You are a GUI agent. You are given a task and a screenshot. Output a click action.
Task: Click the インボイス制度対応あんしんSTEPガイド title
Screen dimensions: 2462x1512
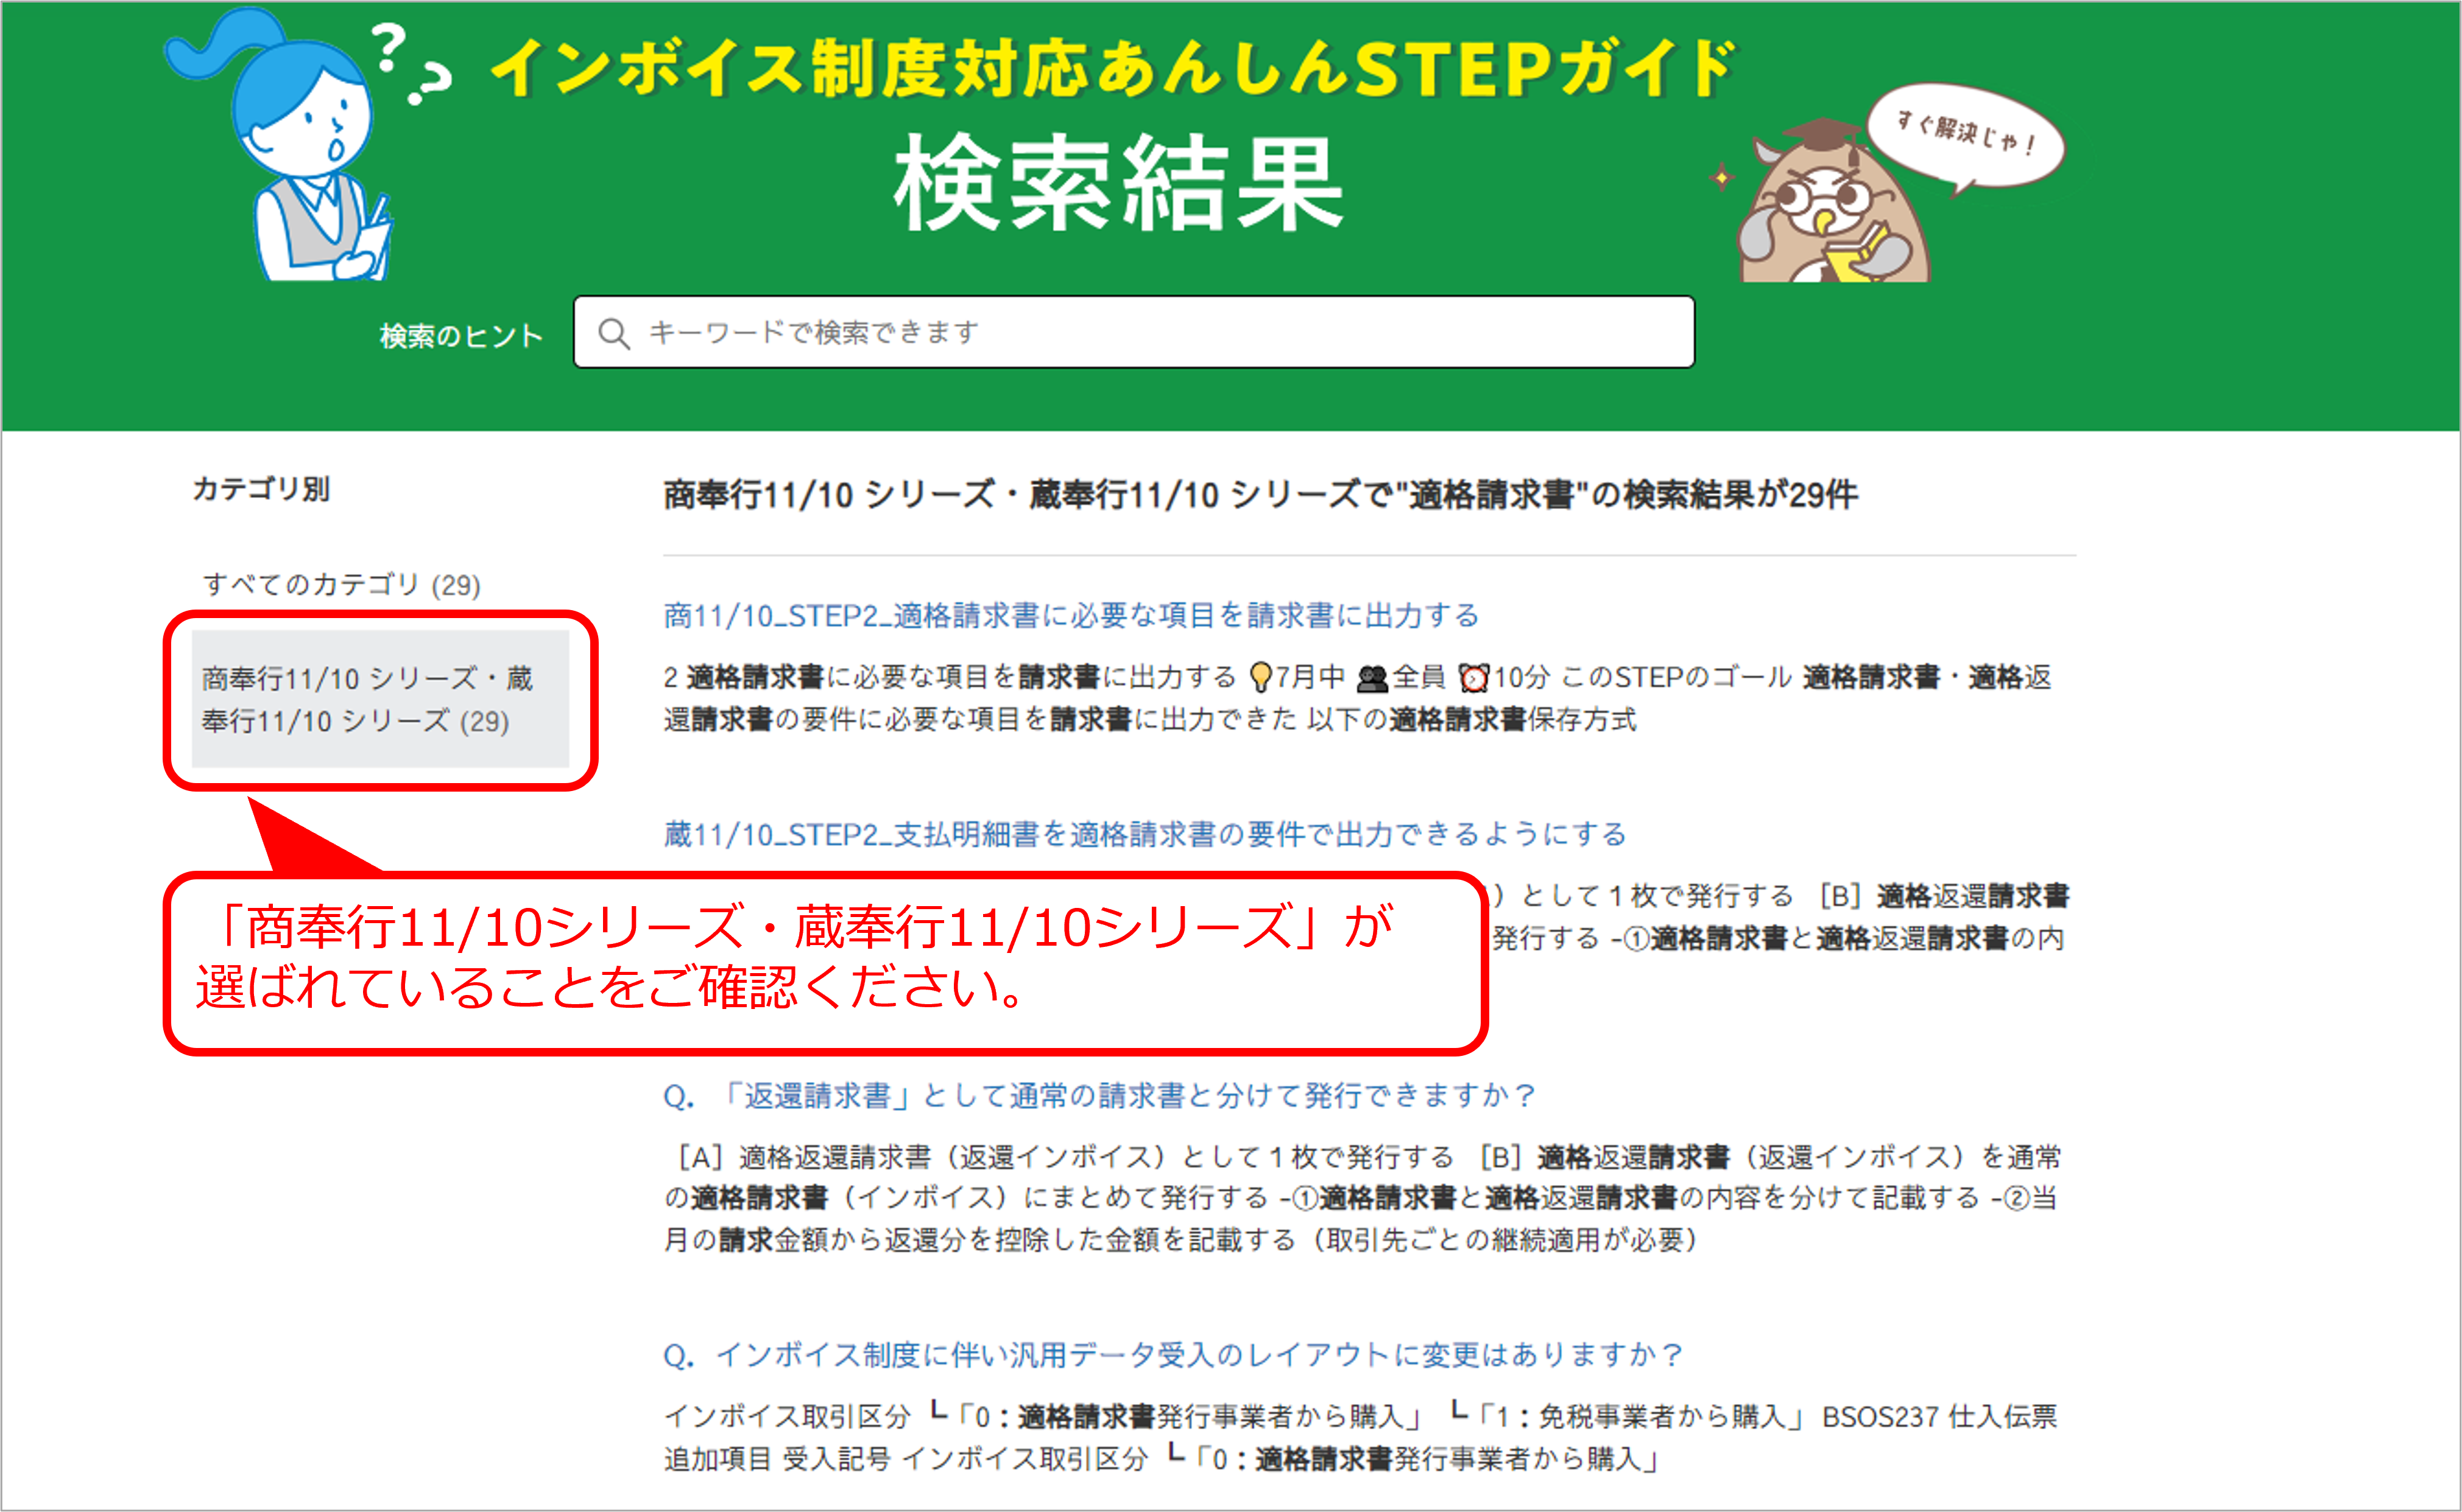pyautogui.click(x=1114, y=69)
